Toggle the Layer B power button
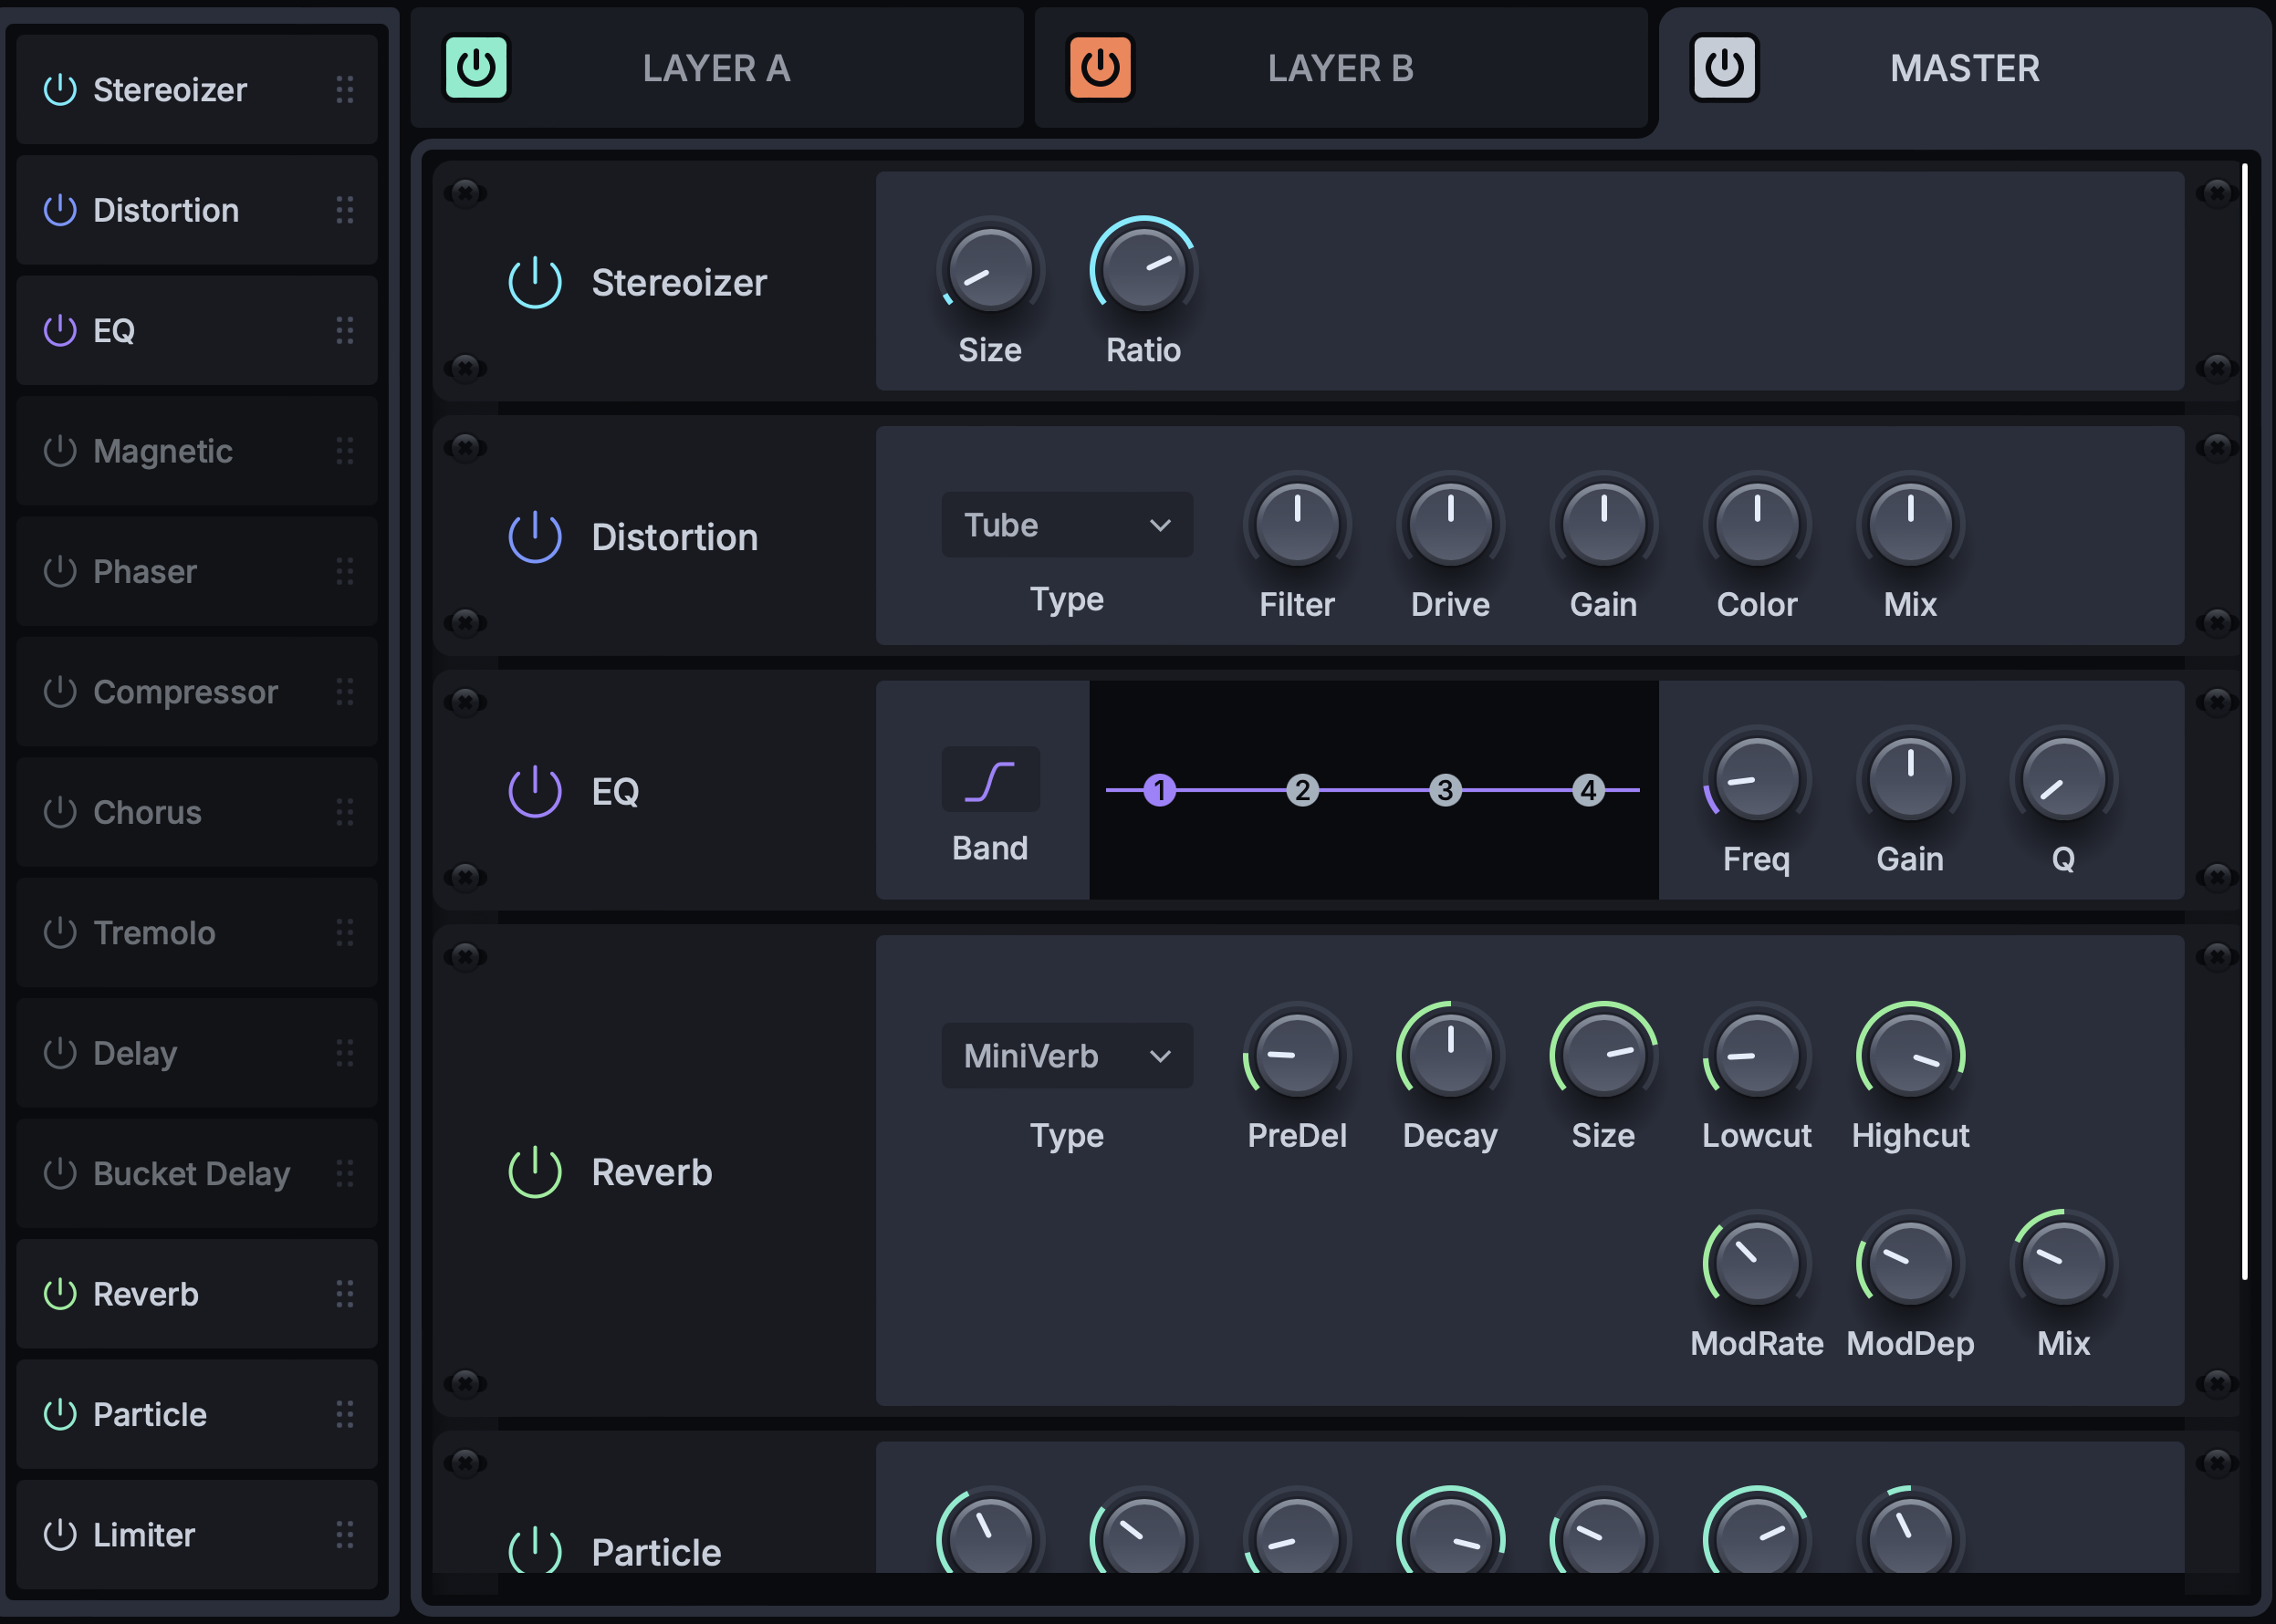The image size is (2276, 1624). click(x=1100, y=68)
